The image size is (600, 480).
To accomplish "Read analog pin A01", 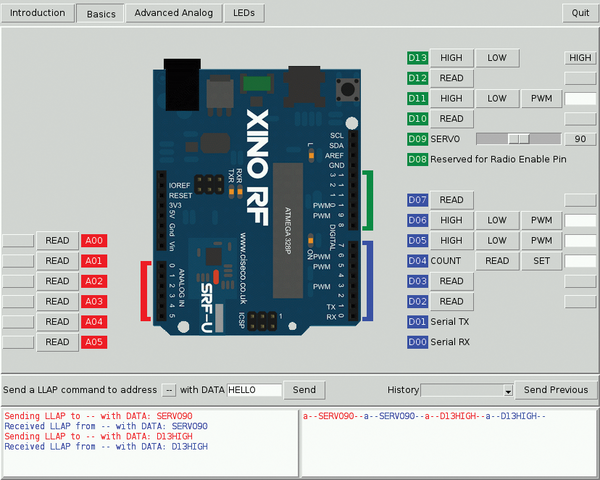I will click(57, 261).
